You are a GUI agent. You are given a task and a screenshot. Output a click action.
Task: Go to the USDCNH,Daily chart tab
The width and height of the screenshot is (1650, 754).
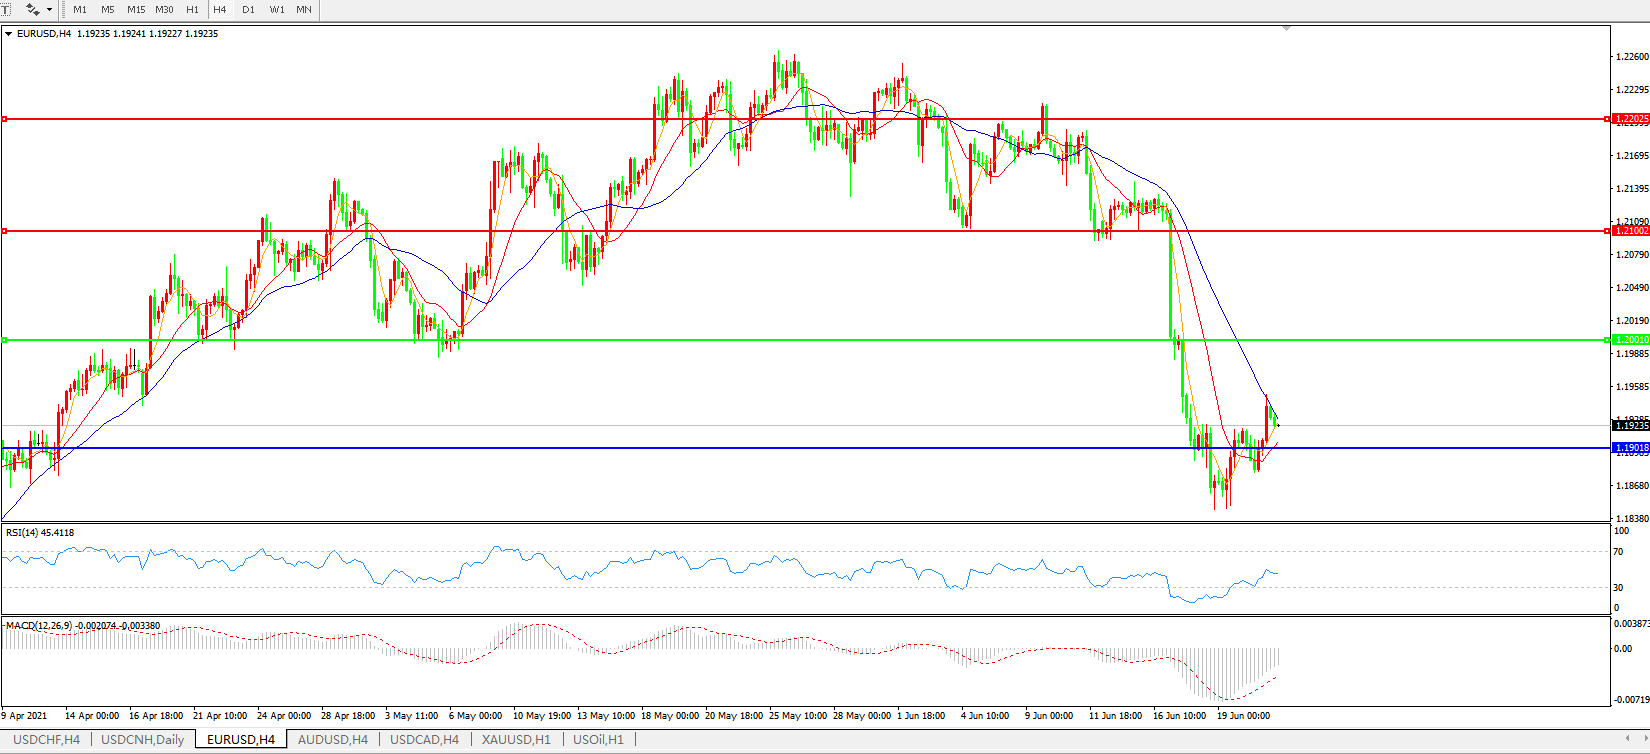(142, 740)
